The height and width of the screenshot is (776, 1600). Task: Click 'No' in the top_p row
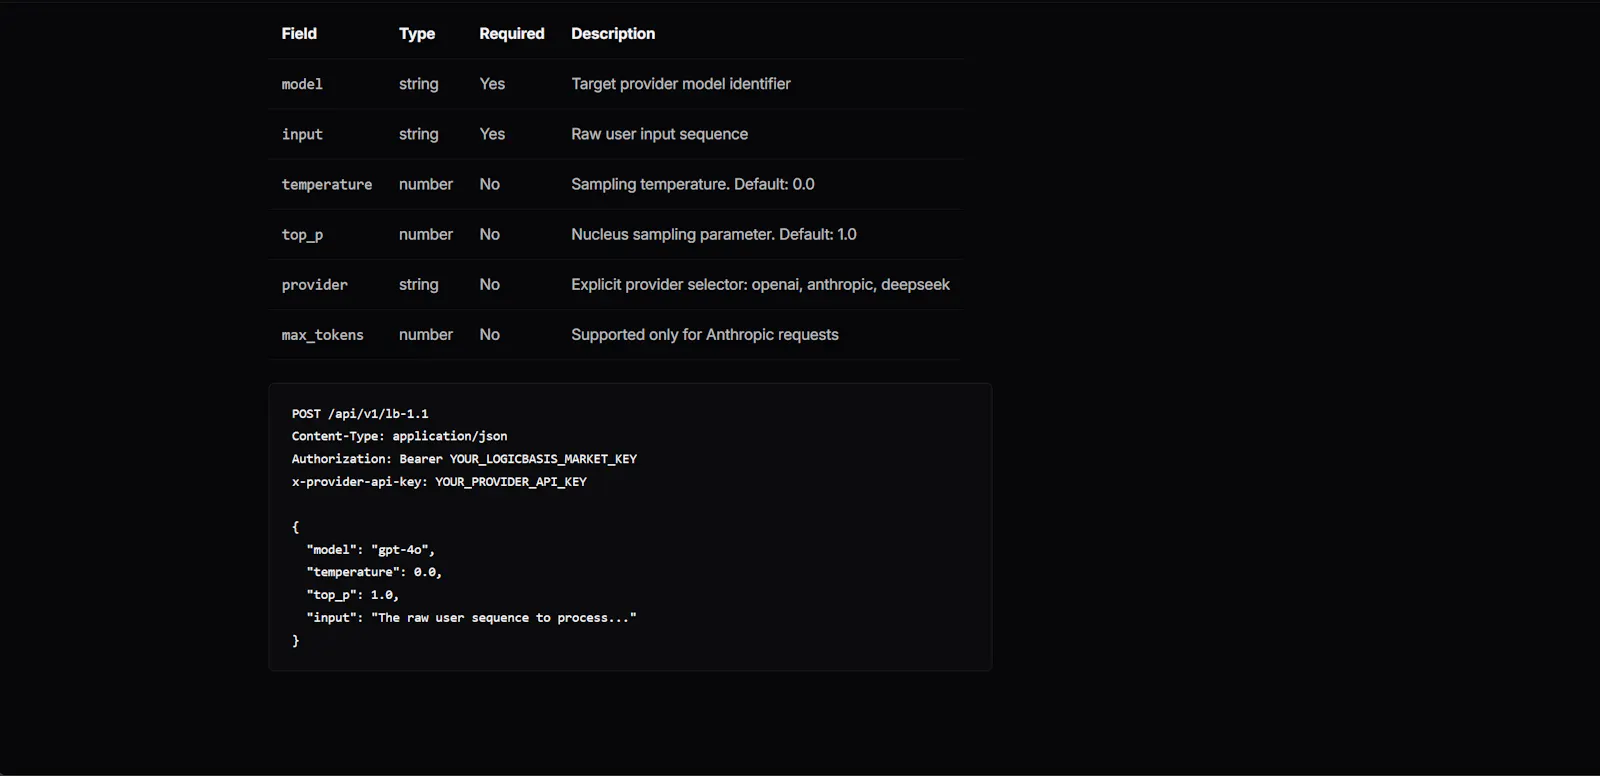pyautogui.click(x=490, y=234)
